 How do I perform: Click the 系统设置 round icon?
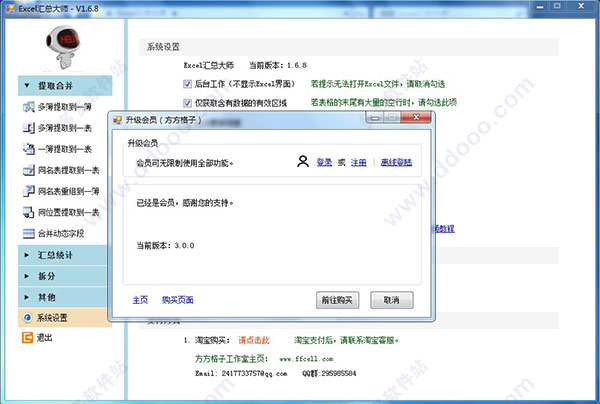tap(27, 318)
